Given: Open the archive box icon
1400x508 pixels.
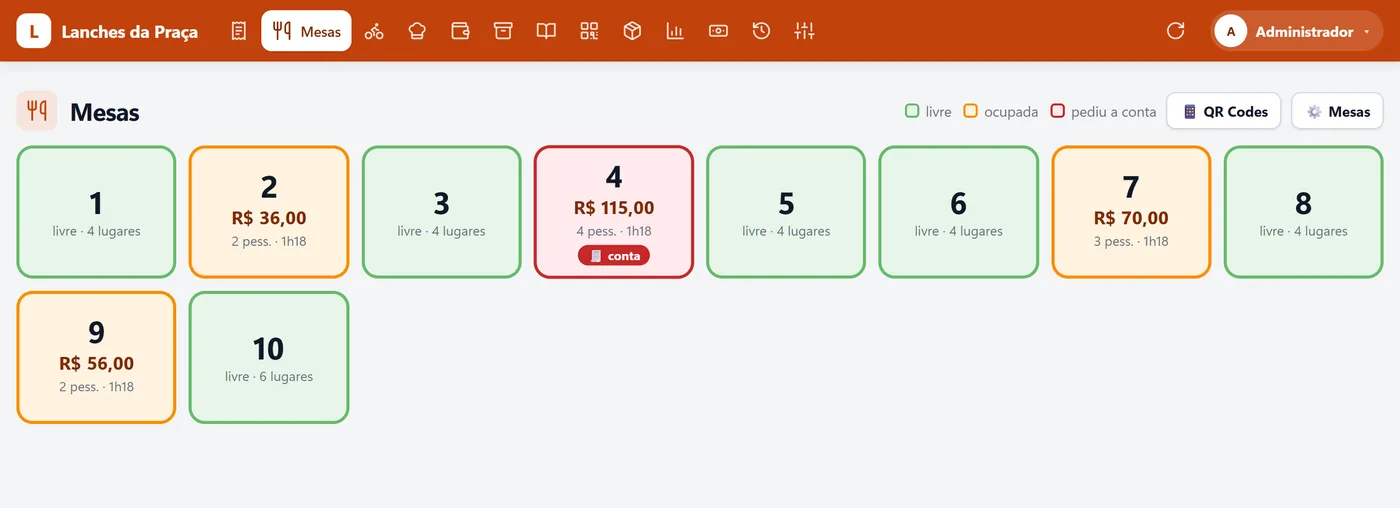Looking at the screenshot, I should tap(503, 31).
